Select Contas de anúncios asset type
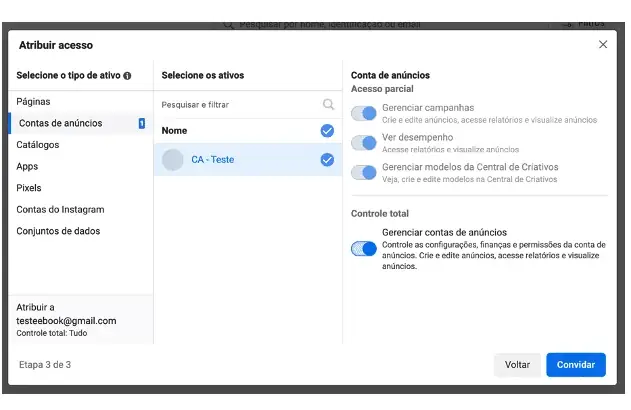Image resolution: width=631 pixels, height=410 pixels. point(80,123)
